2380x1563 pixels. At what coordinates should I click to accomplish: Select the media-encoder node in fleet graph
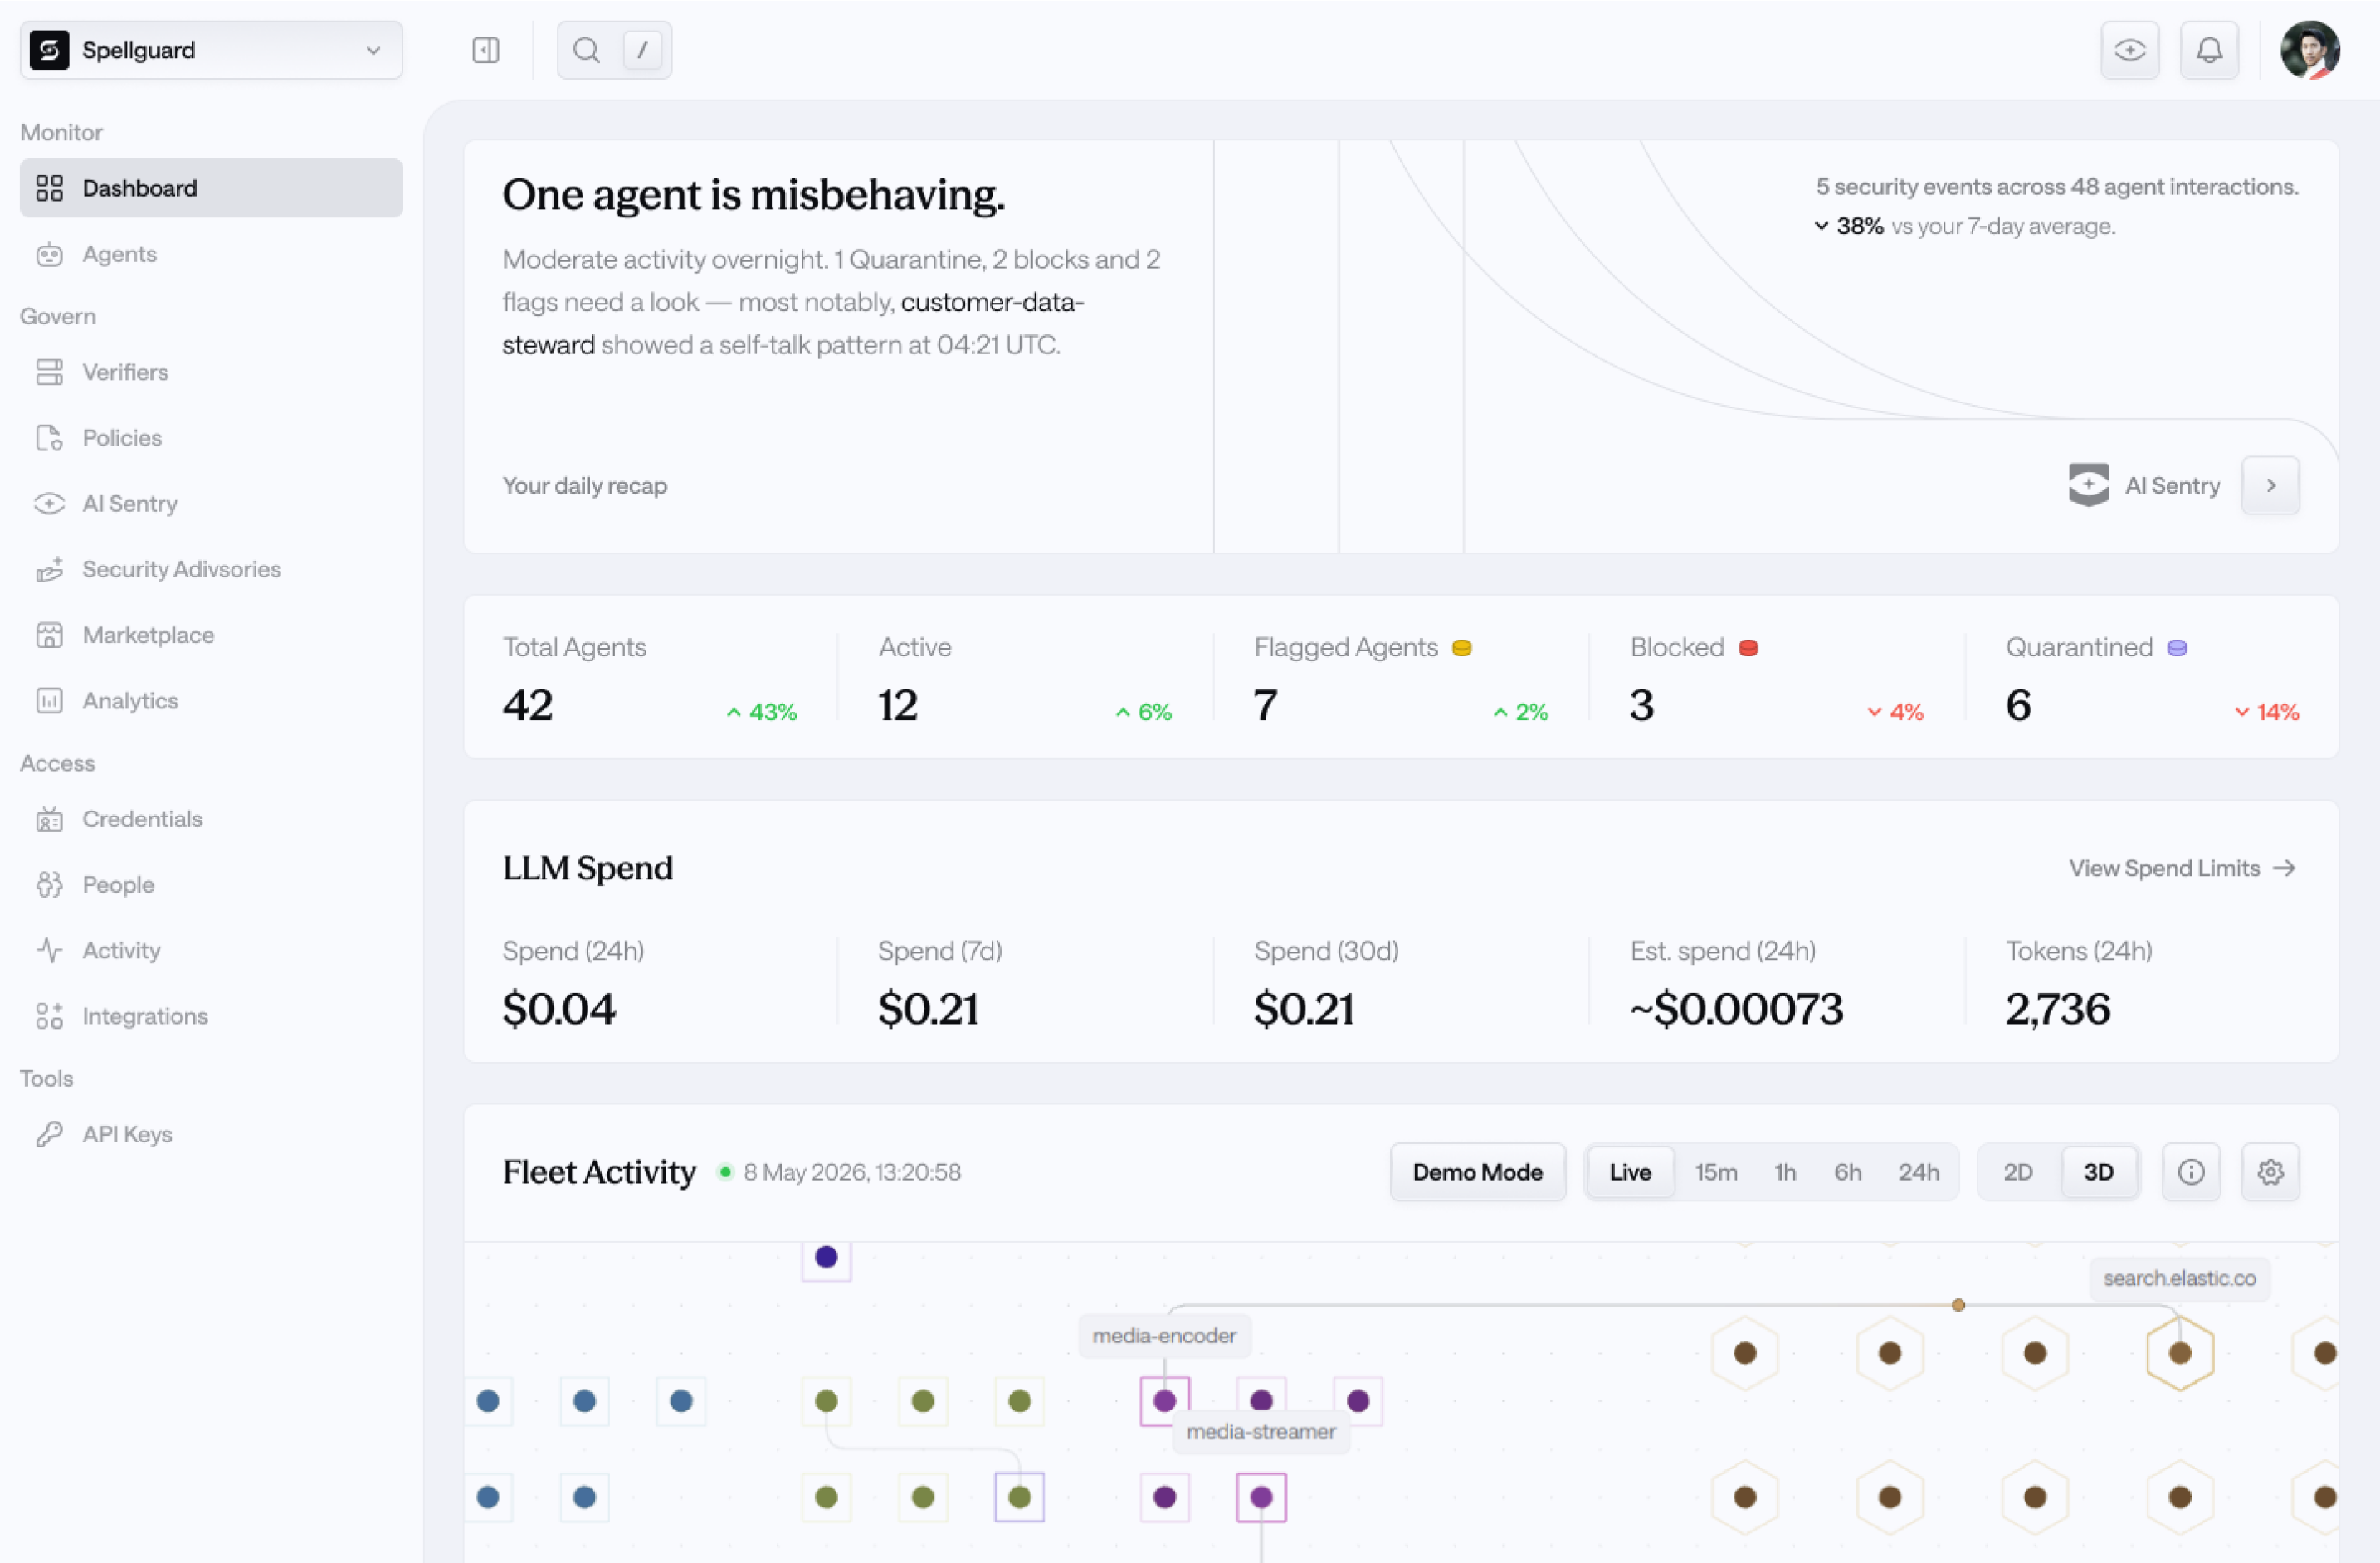1164,1400
